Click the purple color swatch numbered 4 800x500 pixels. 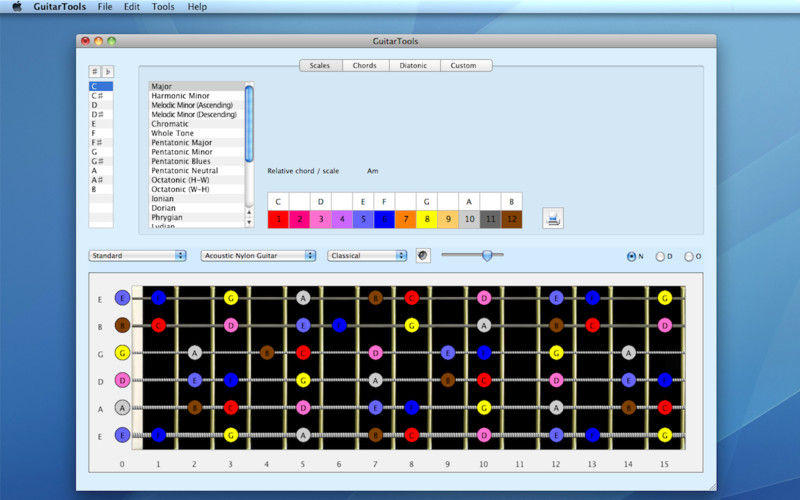(342, 219)
